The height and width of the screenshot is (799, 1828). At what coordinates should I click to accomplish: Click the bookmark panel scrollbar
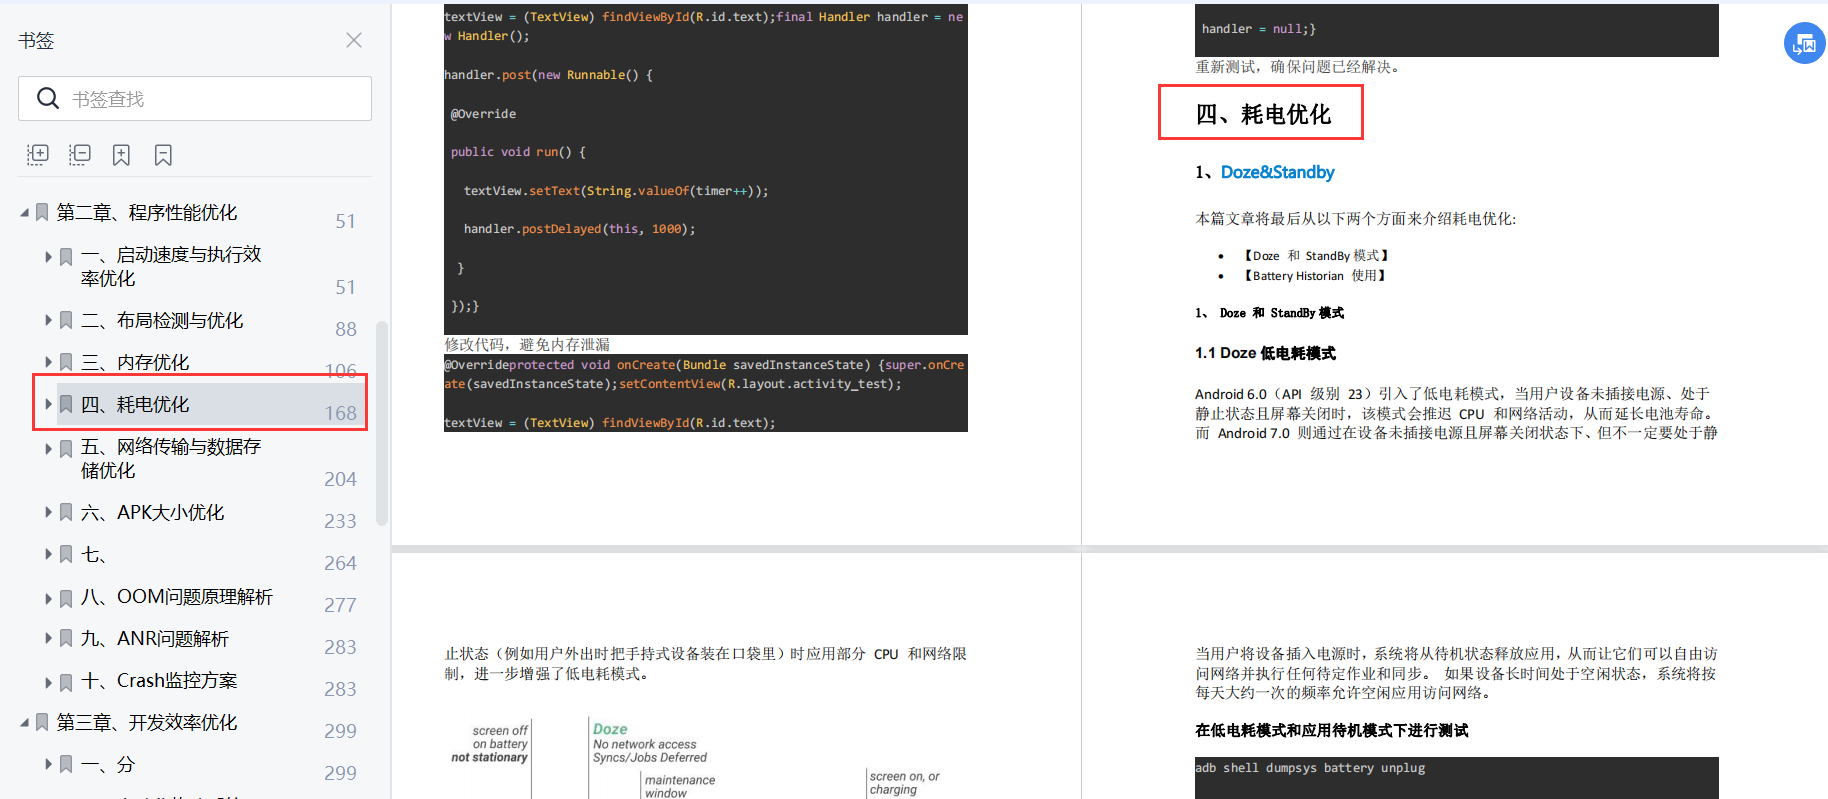381,423
